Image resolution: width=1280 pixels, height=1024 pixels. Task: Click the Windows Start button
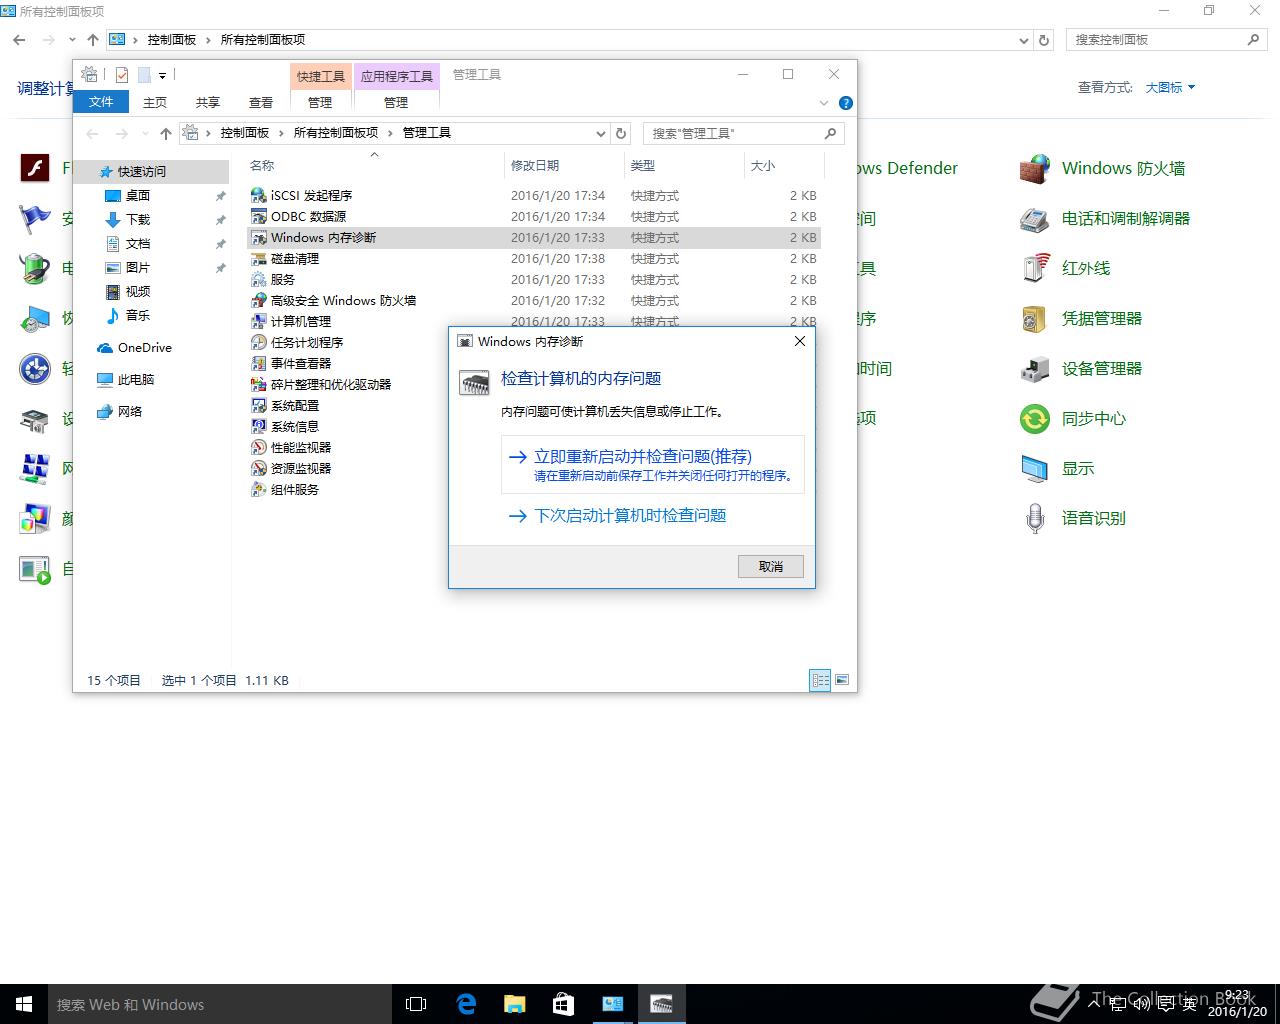[x=24, y=1004]
